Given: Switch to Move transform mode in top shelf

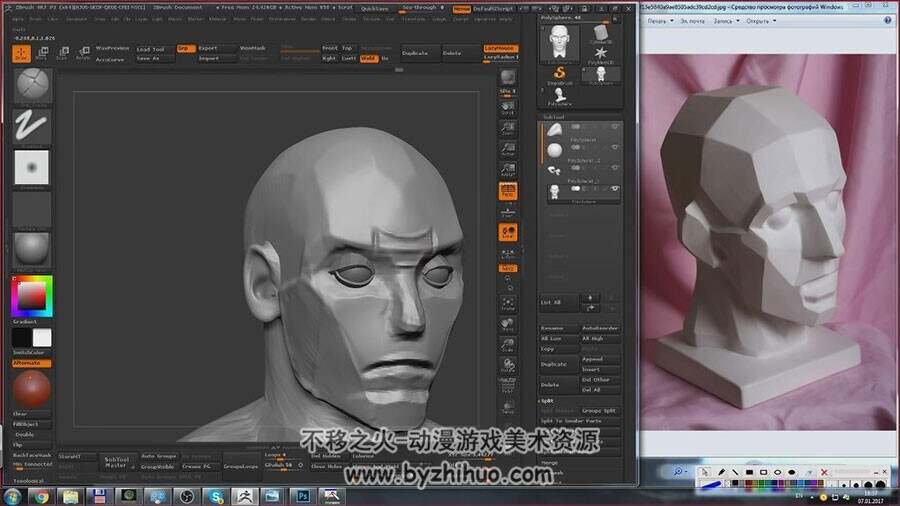Looking at the screenshot, I should coord(42,53).
